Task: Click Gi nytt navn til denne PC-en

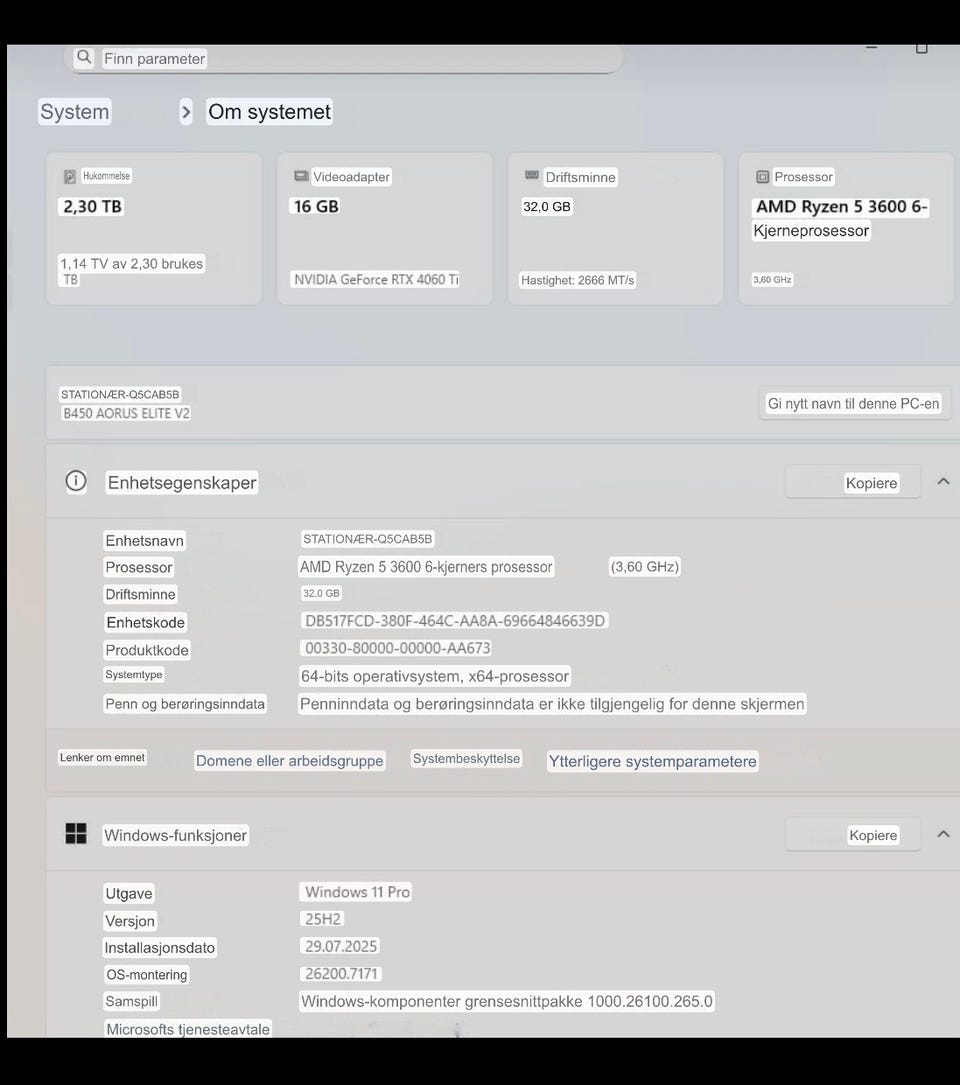Action: tap(853, 403)
